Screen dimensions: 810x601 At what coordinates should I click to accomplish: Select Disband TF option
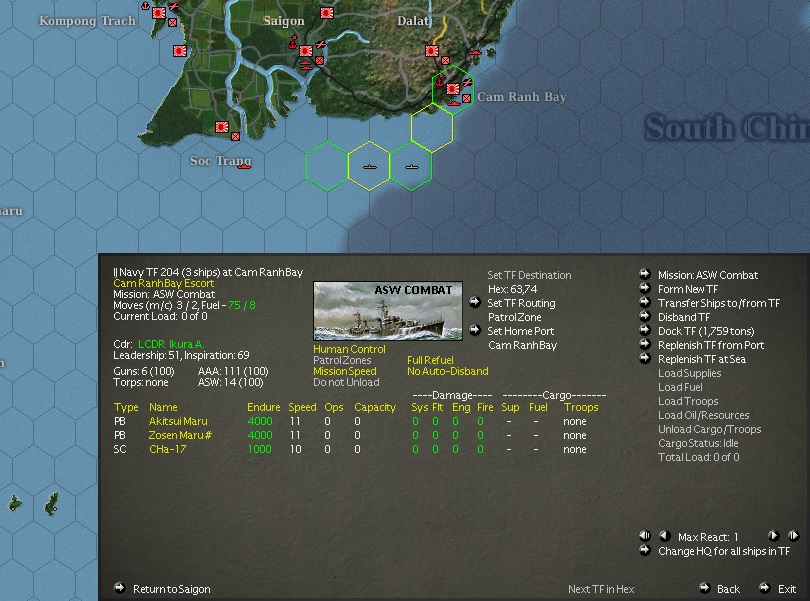point(684,317)
